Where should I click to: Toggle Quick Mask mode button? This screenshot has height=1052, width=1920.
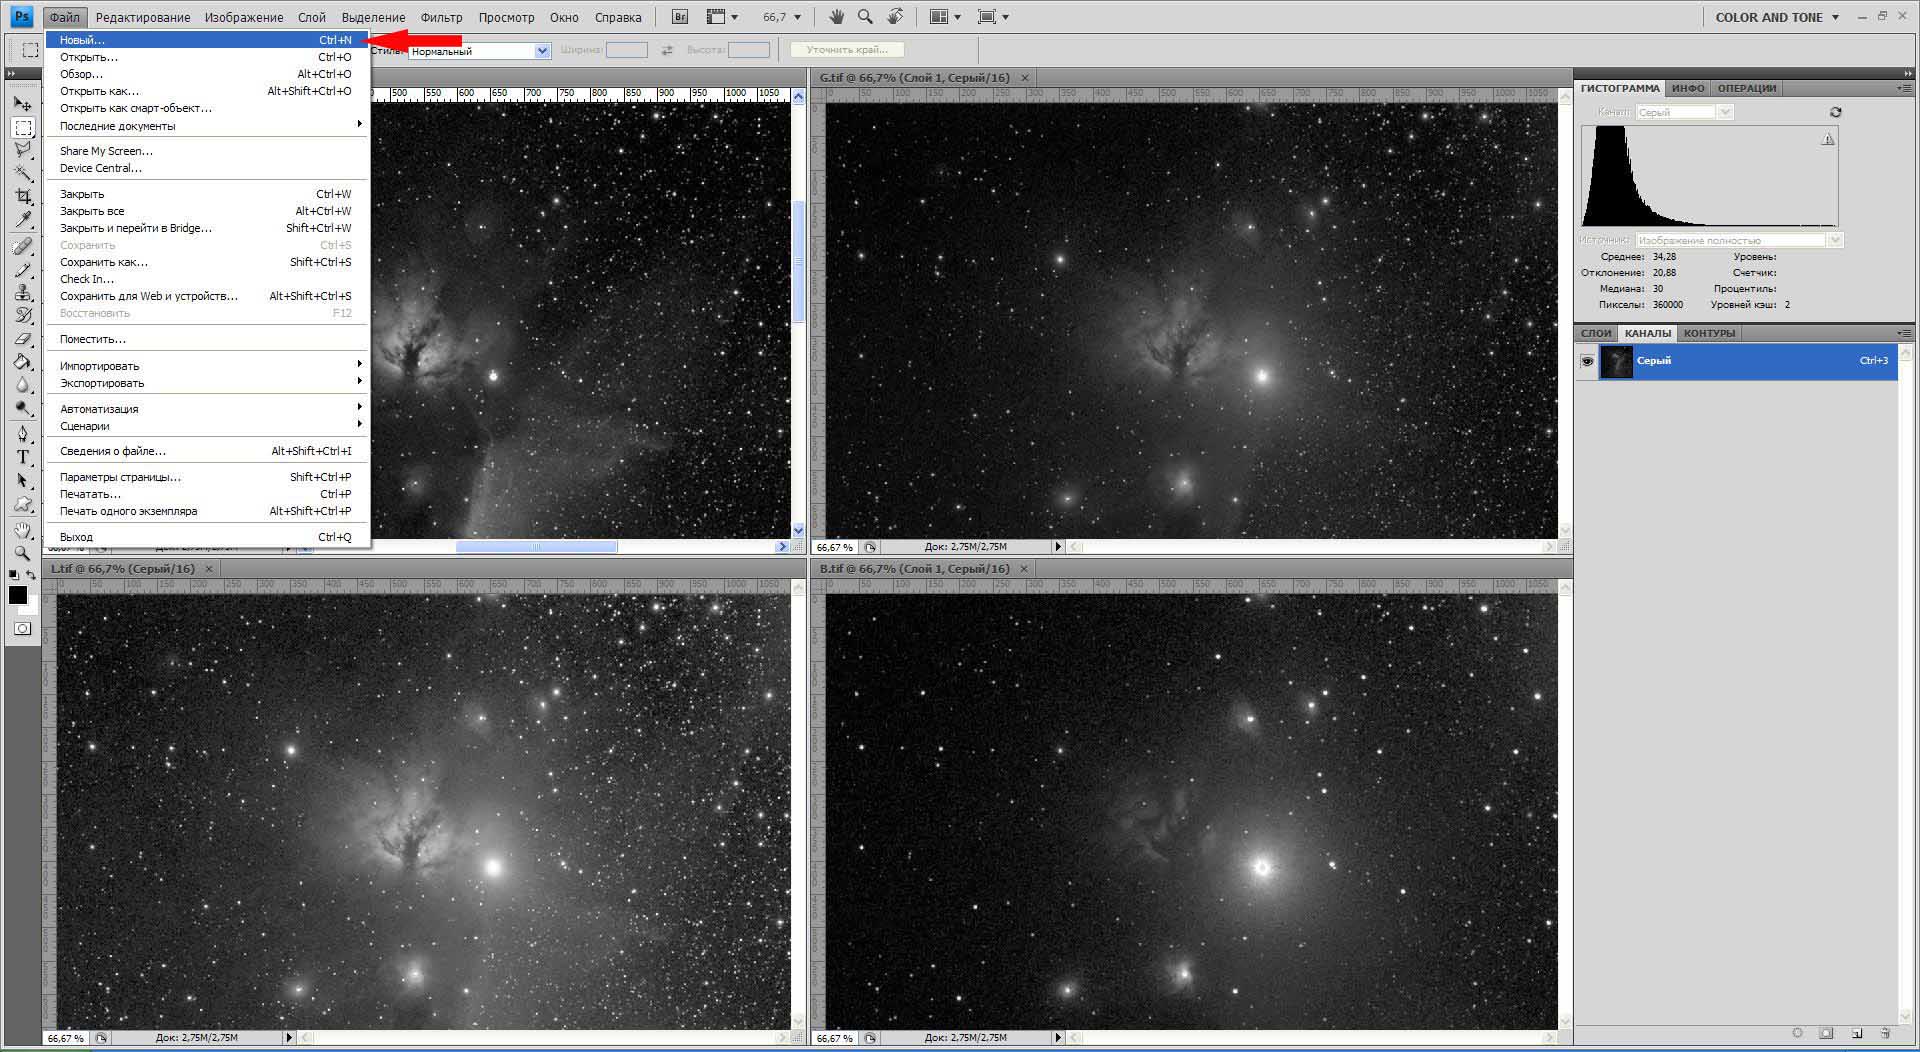click(x=23, y=629)
